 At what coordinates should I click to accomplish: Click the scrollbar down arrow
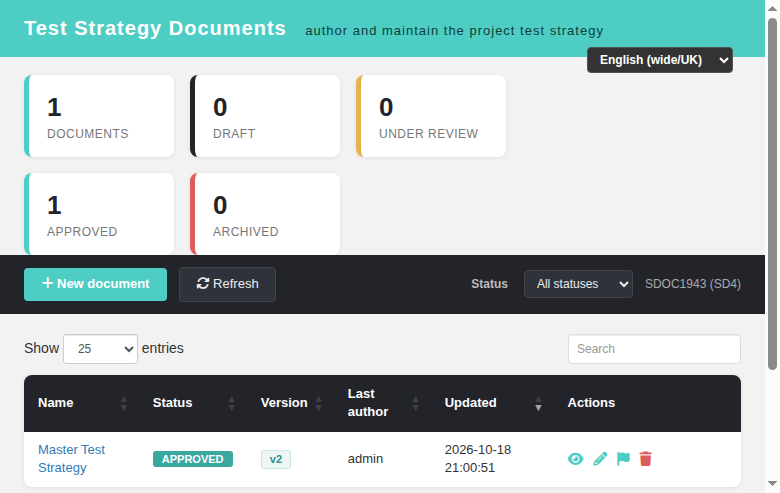pos(772,484)
